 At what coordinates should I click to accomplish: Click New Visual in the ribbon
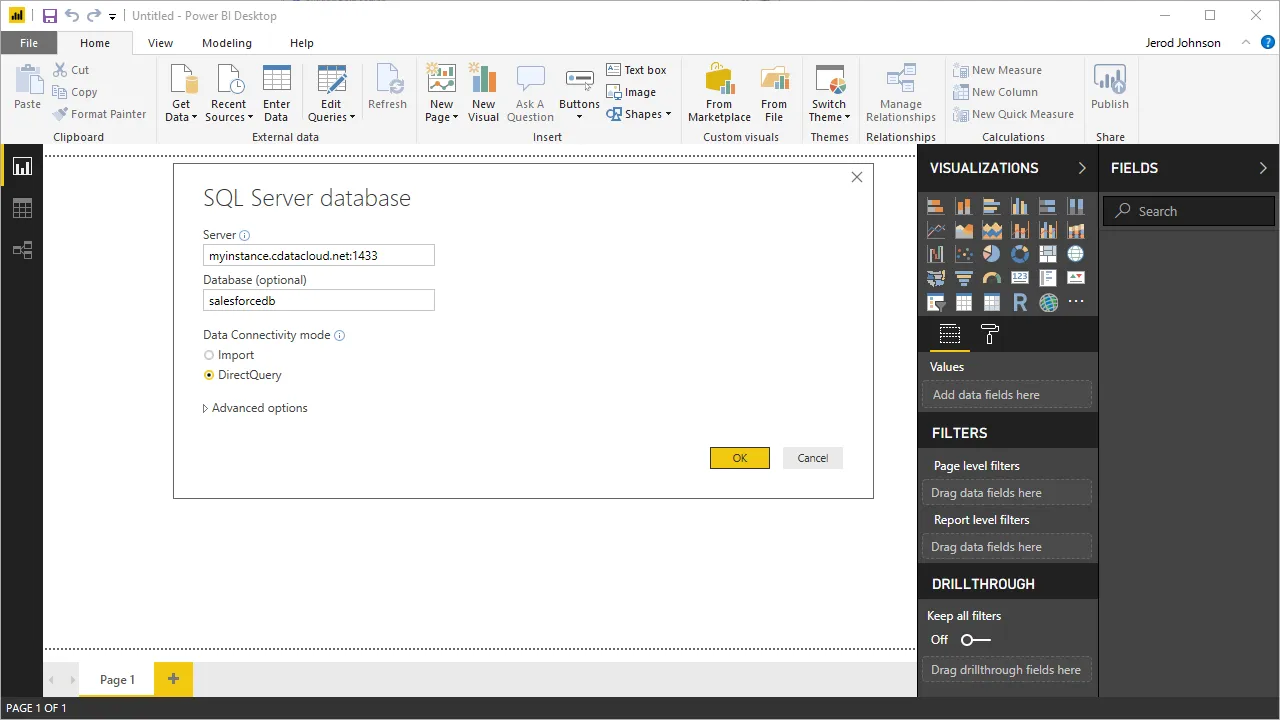483,90
